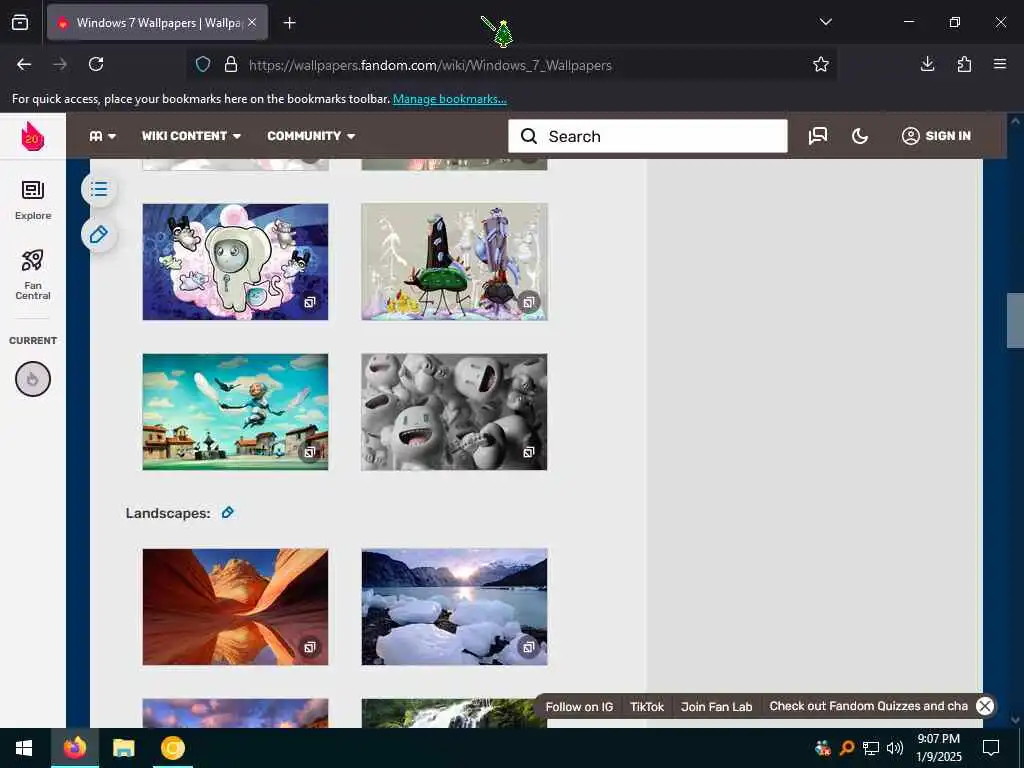The image size is (1024, 768).
Task: Click the floating pencil edit page button
Action: (99, 234)
